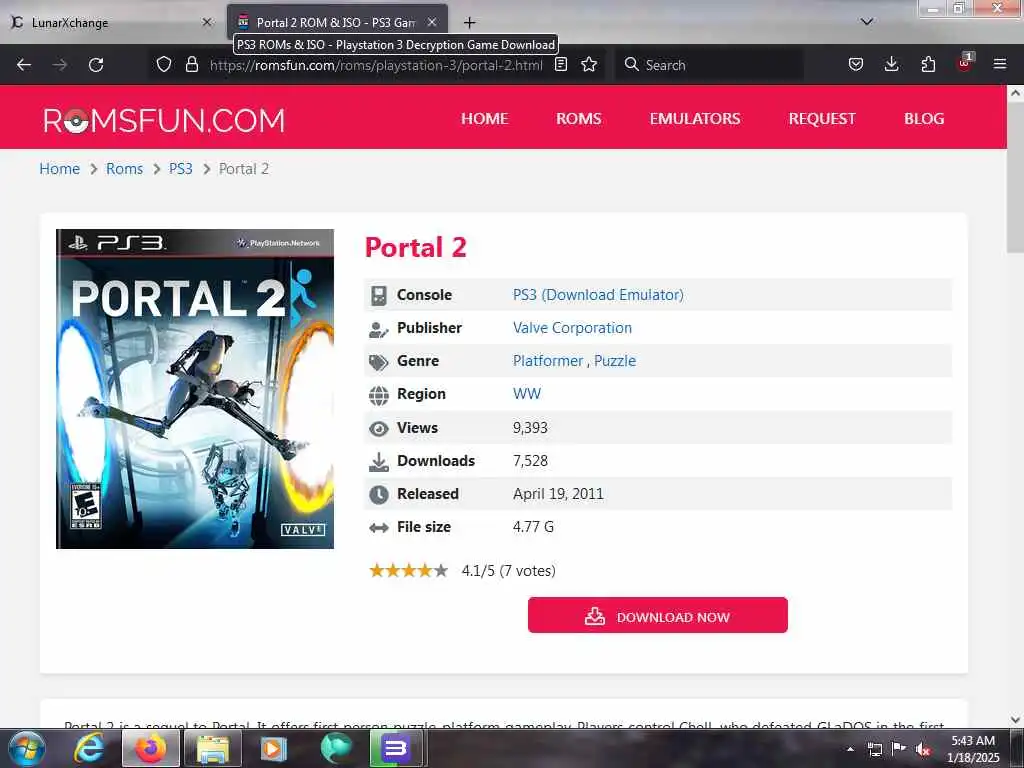
Task: Click the Home breadcrumb link
Action: point(59,169)
